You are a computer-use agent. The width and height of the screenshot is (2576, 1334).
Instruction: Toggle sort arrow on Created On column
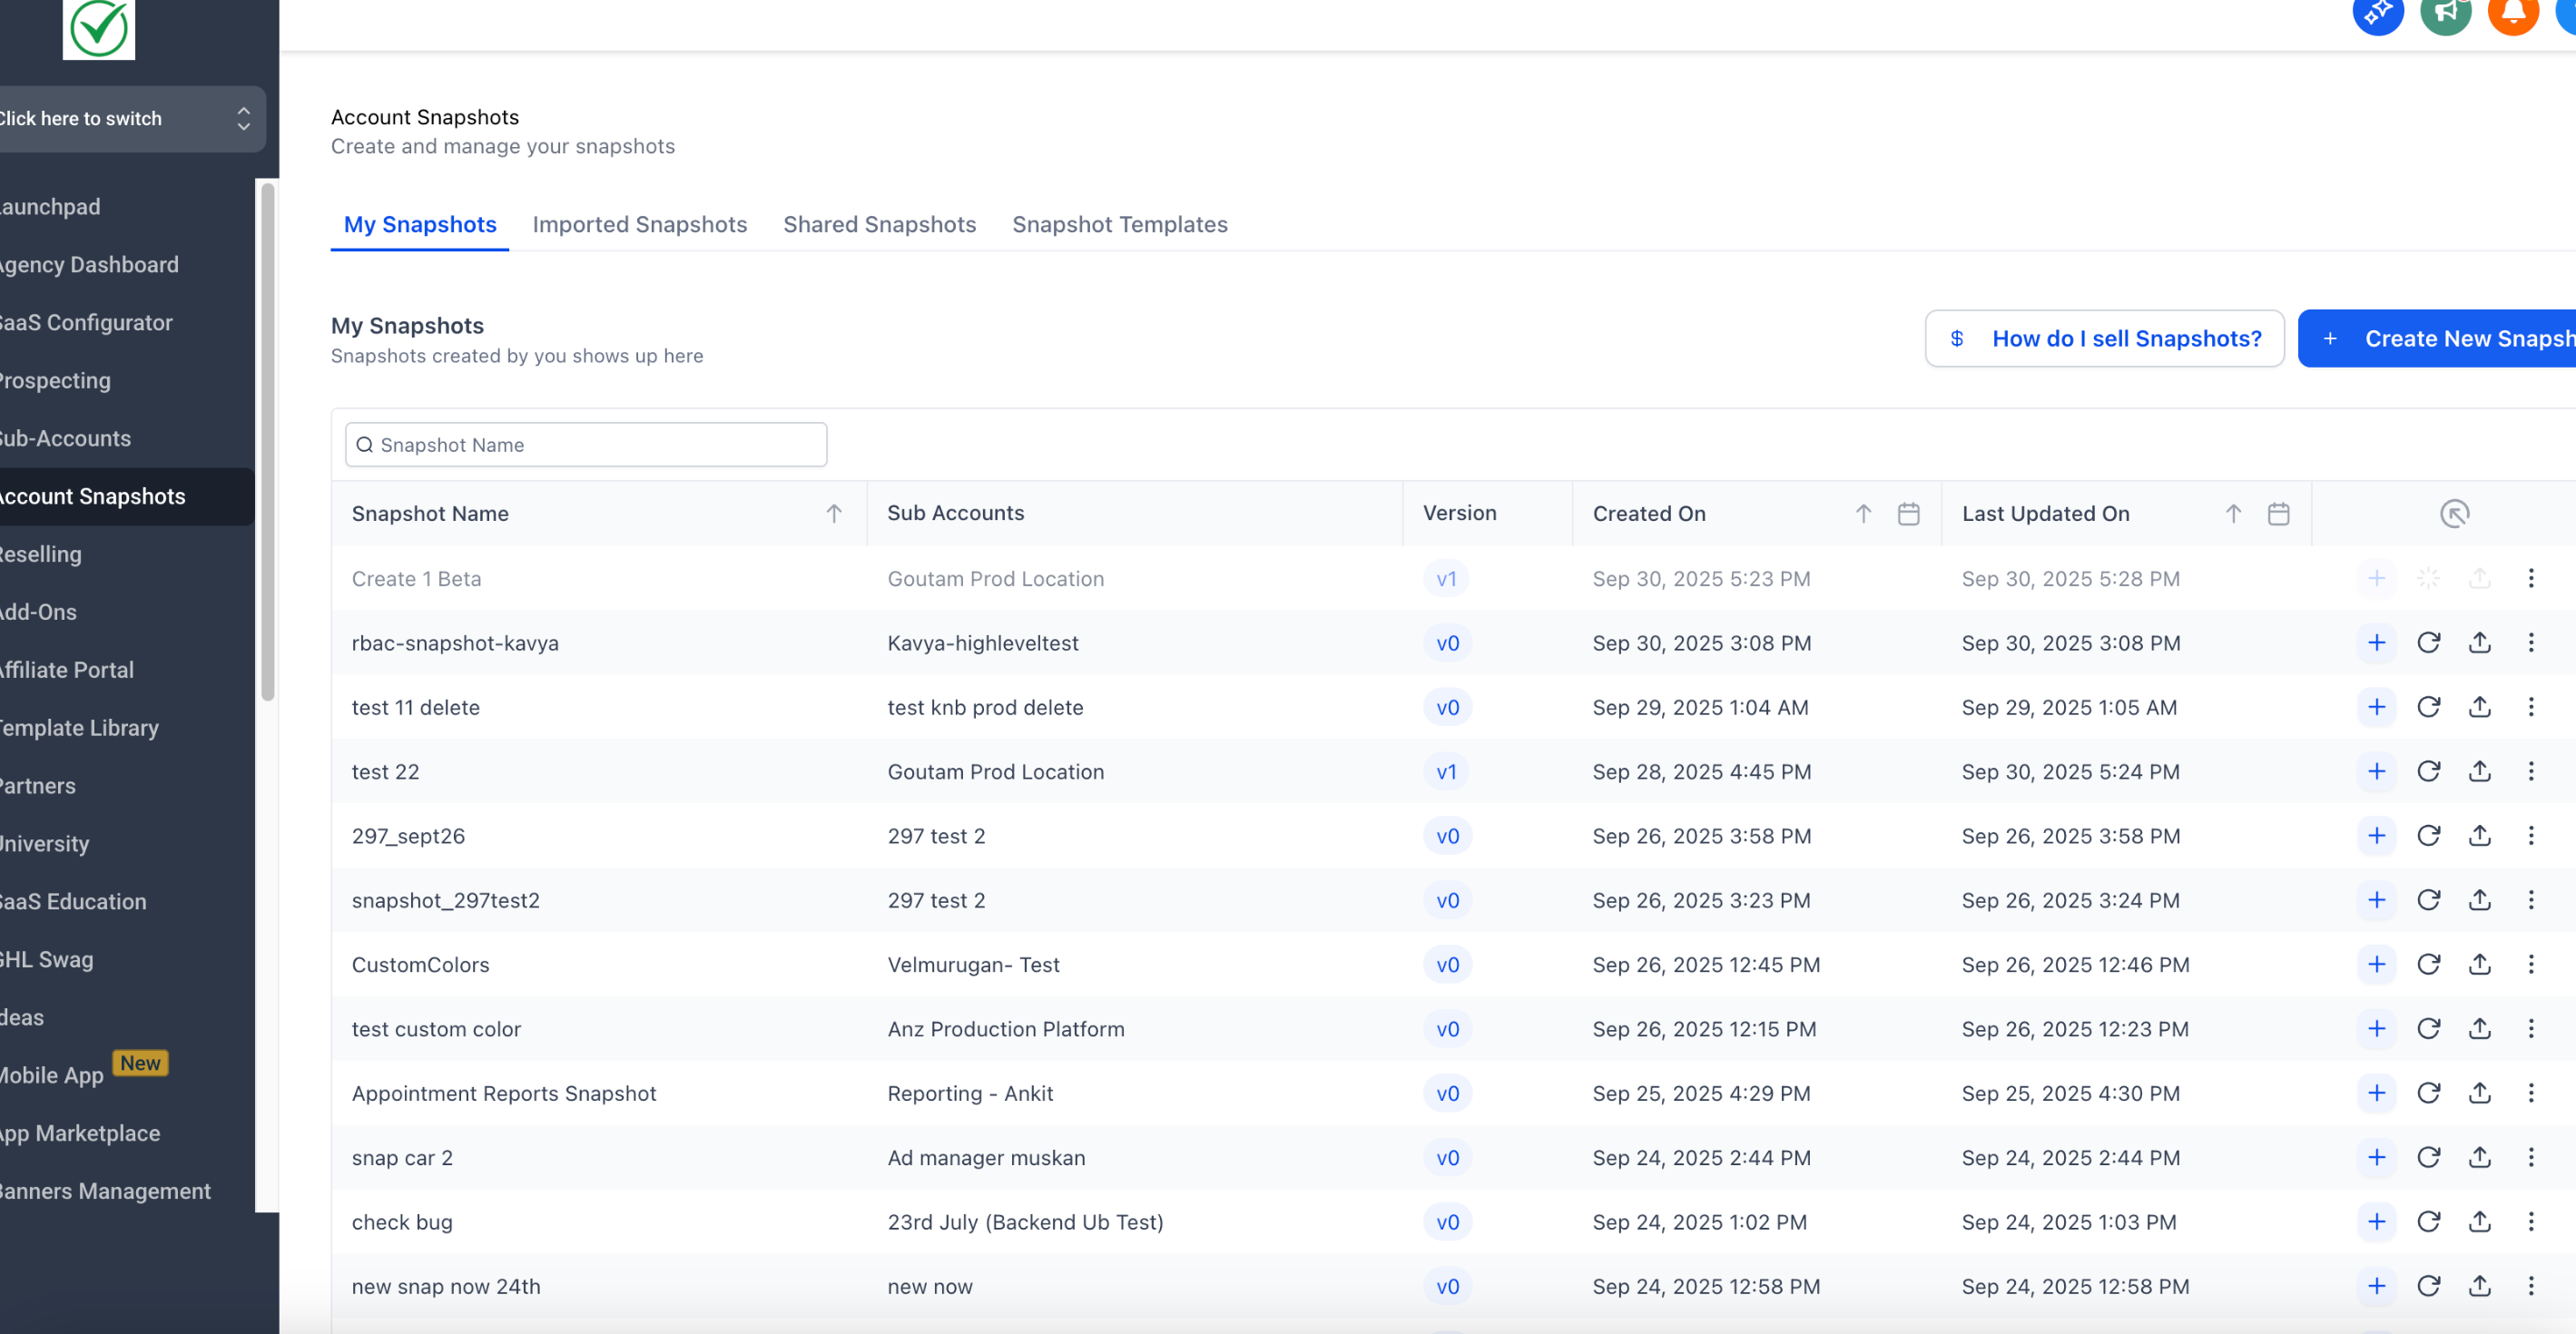click(1863, 514)
